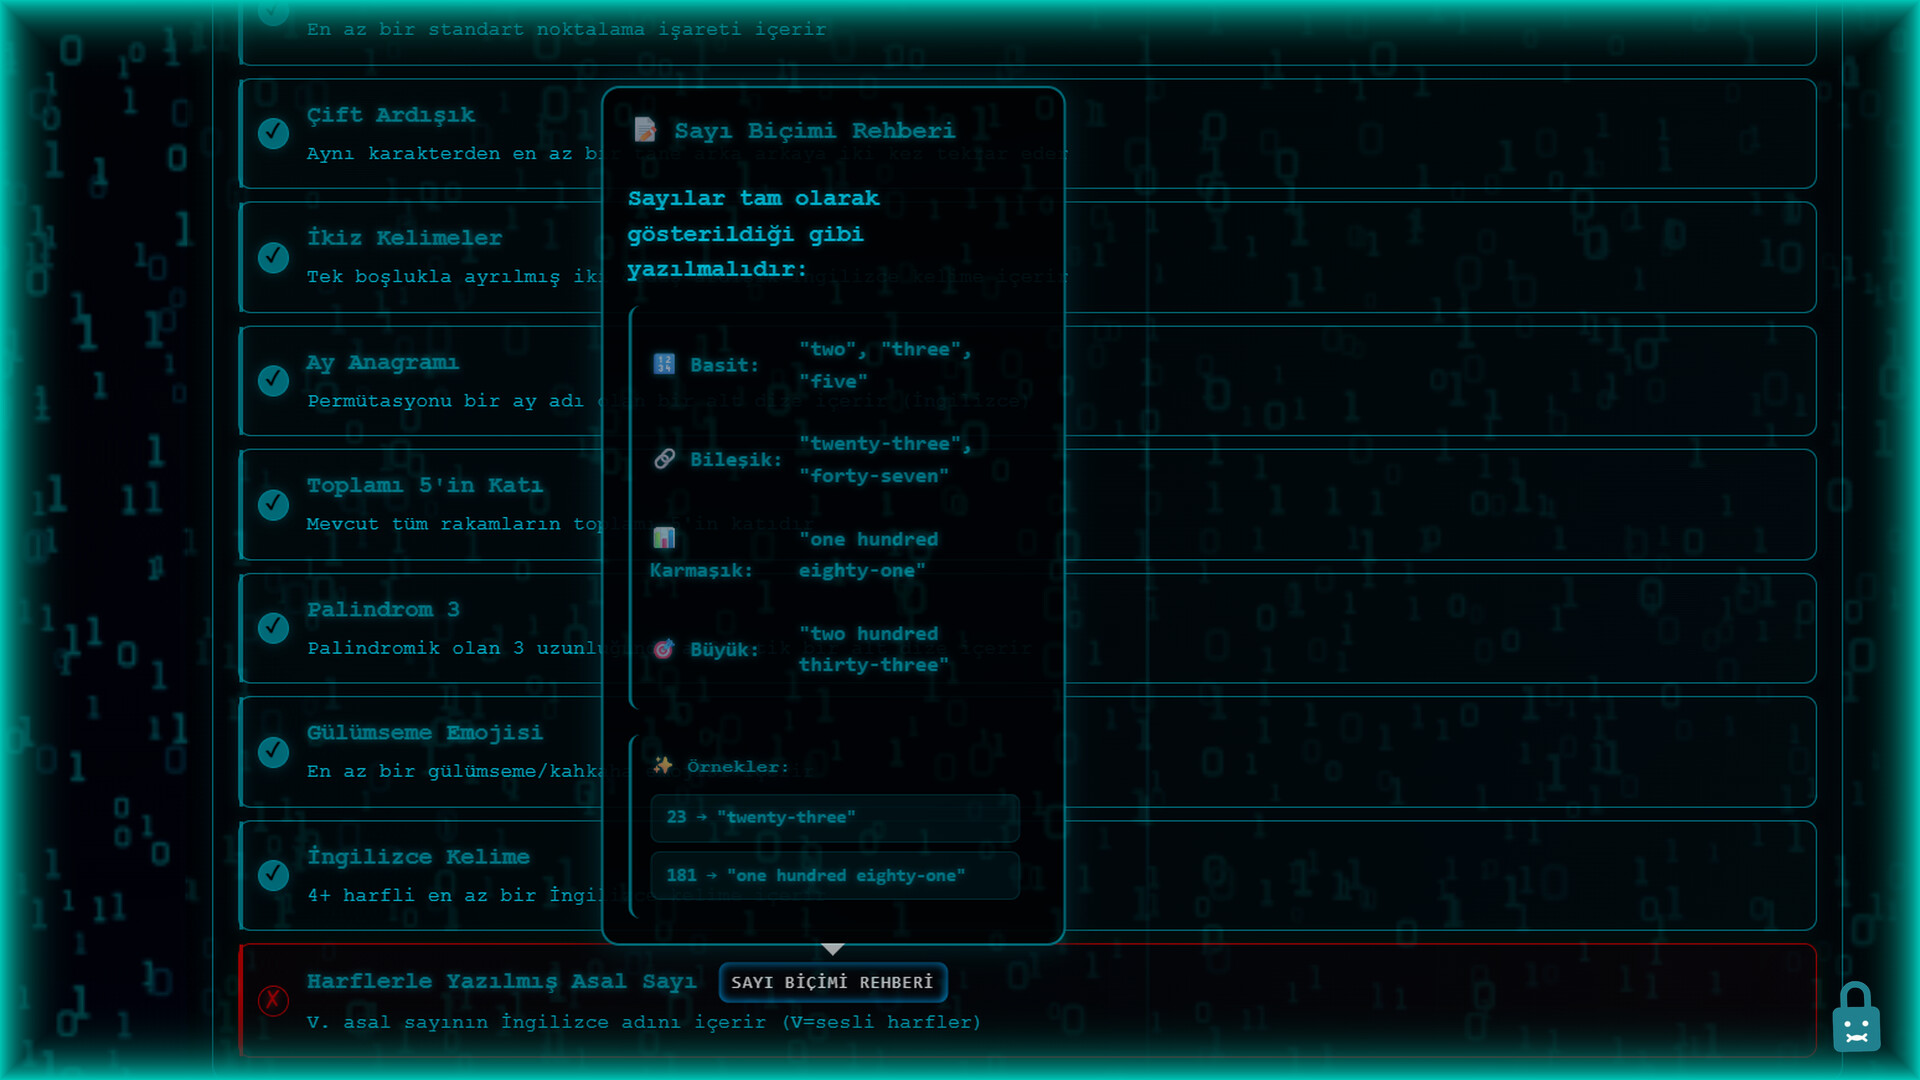Click the Palindrom 3 rule checkmark

click(273, 628)
